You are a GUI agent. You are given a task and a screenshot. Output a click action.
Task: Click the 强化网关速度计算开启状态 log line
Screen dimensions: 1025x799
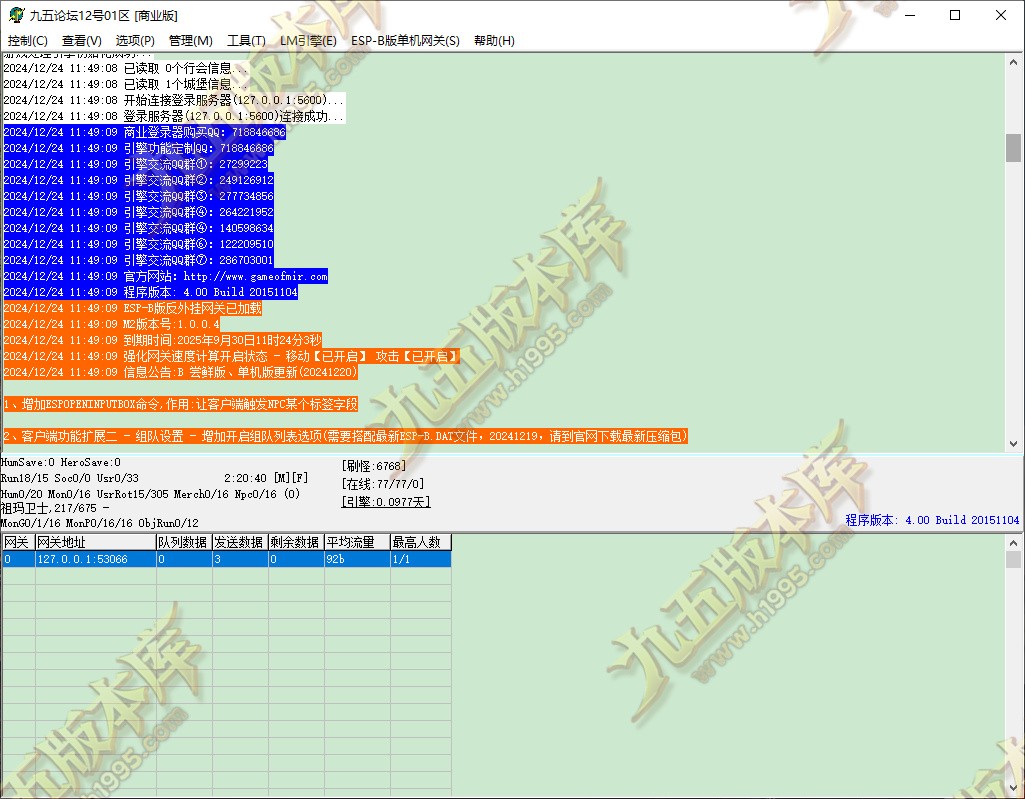pyautogui.click(x=231, y=356)
